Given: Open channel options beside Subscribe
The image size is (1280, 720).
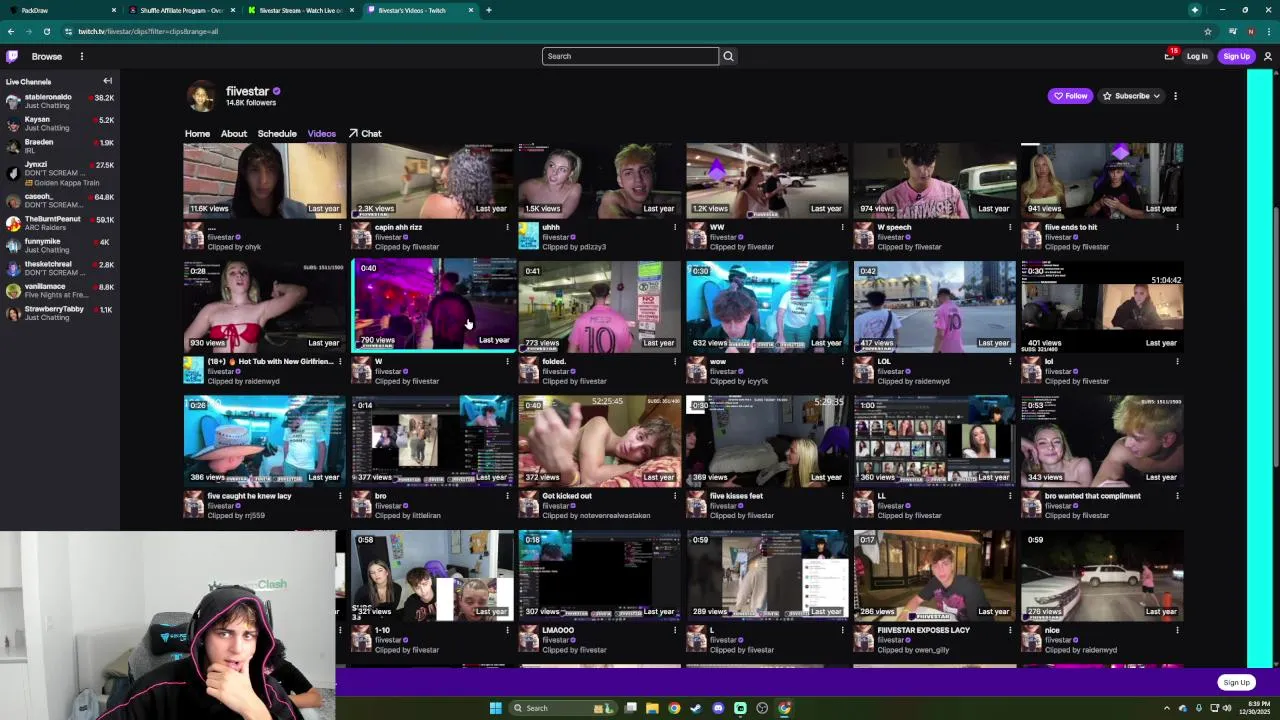Looking at the screenshot, I should (1175, 96).
